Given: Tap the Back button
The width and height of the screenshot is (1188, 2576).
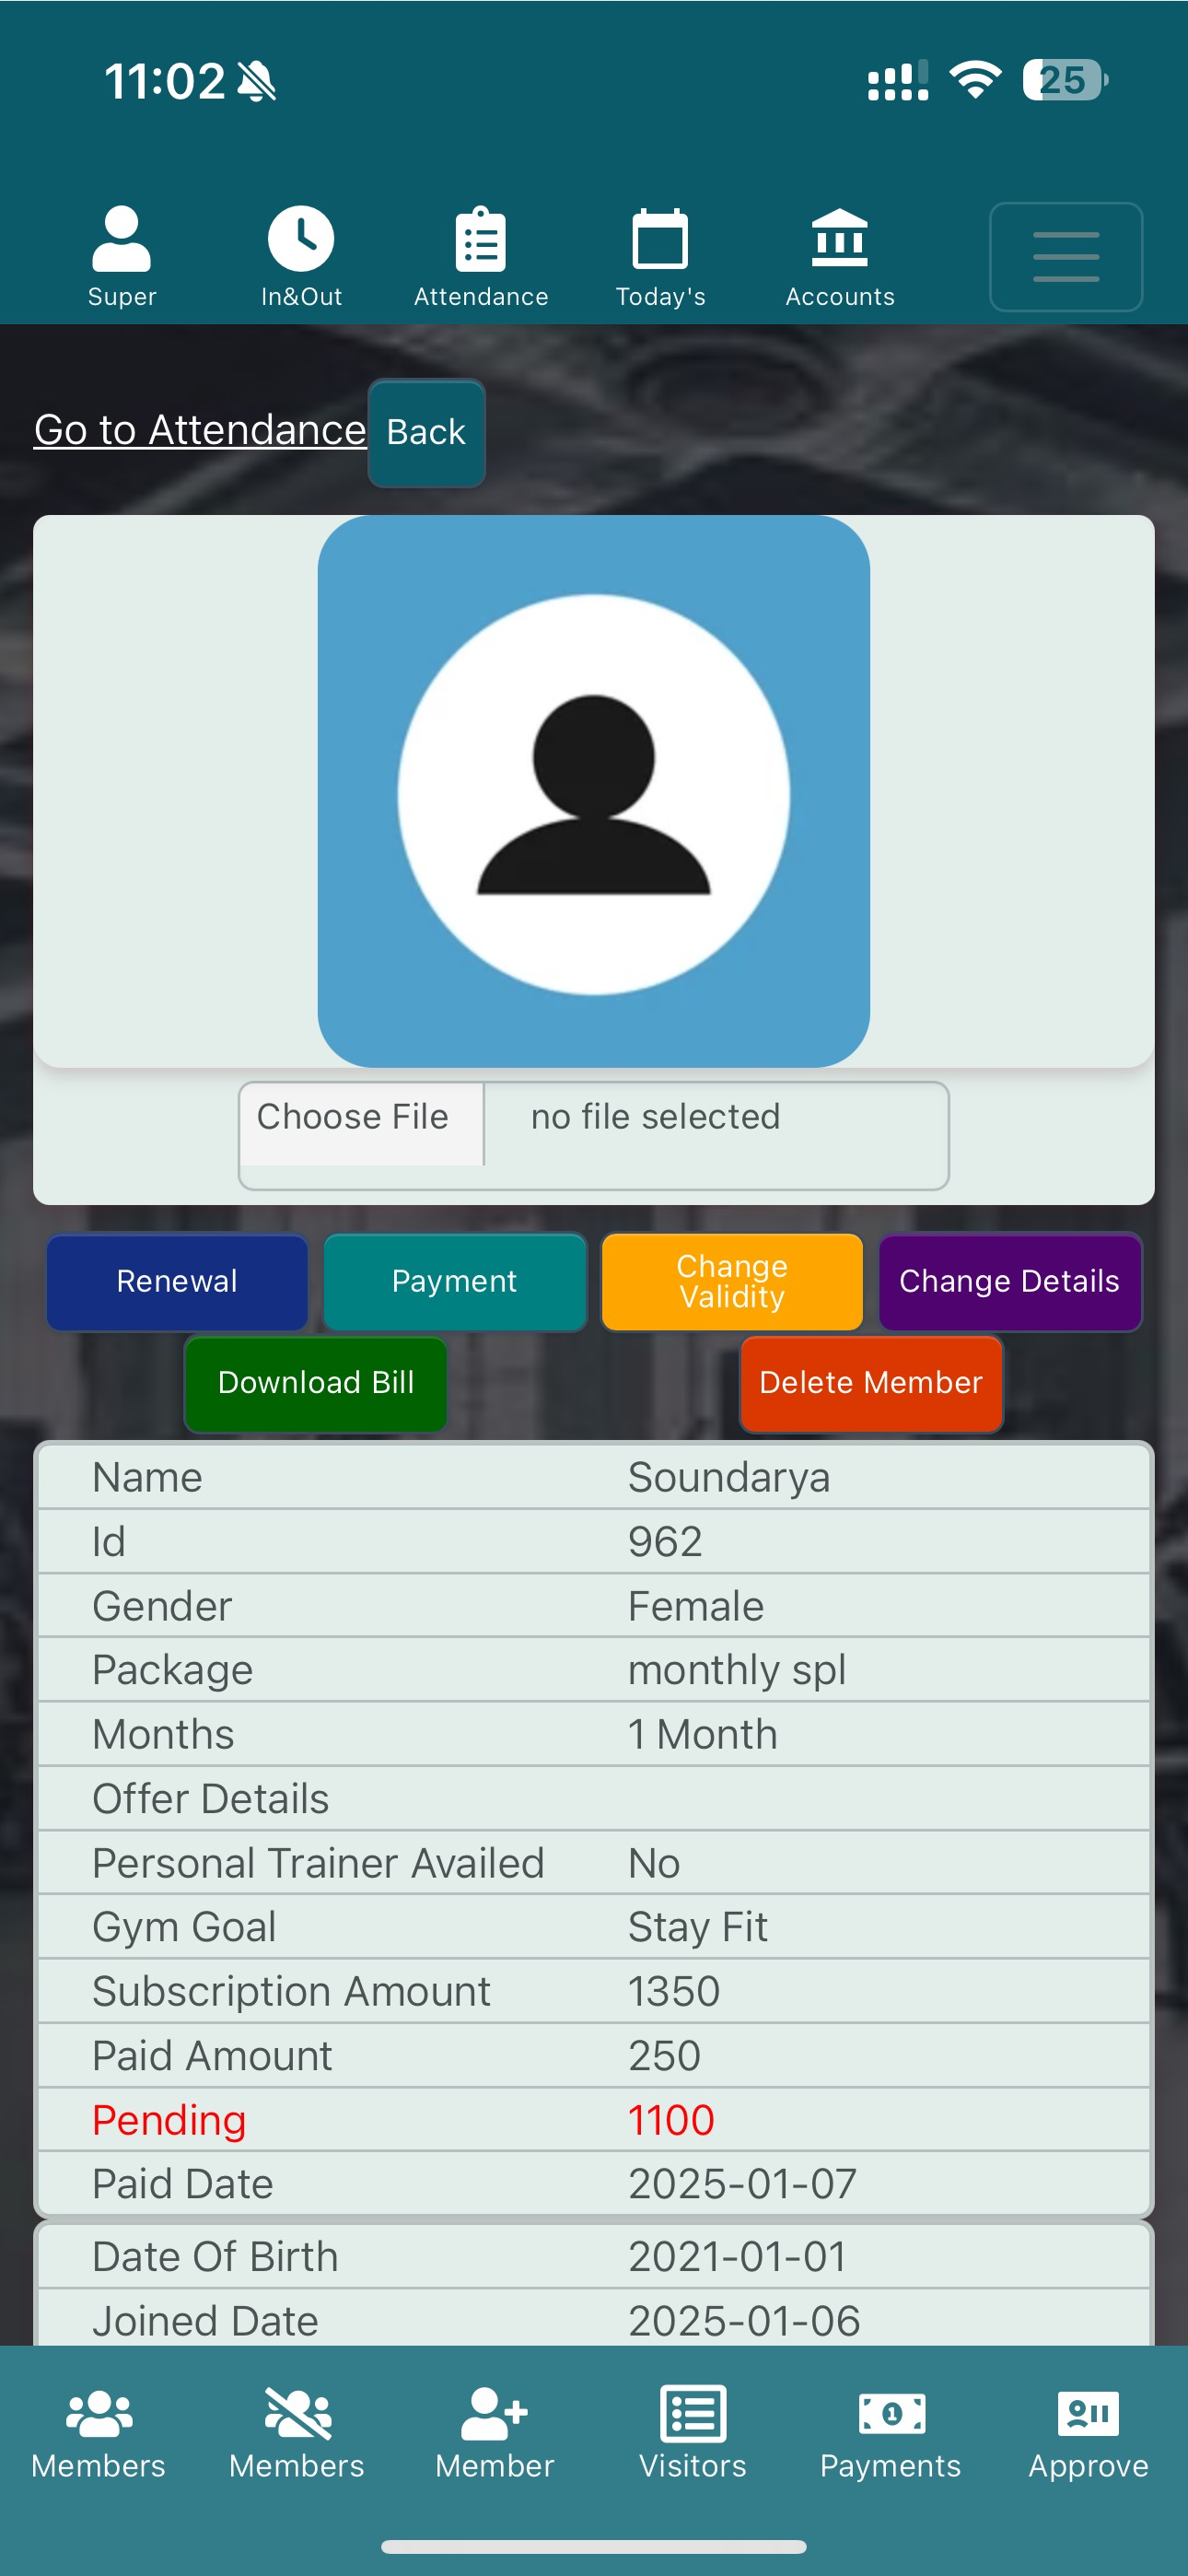Looking at the screenshot, I should (427, 432).
